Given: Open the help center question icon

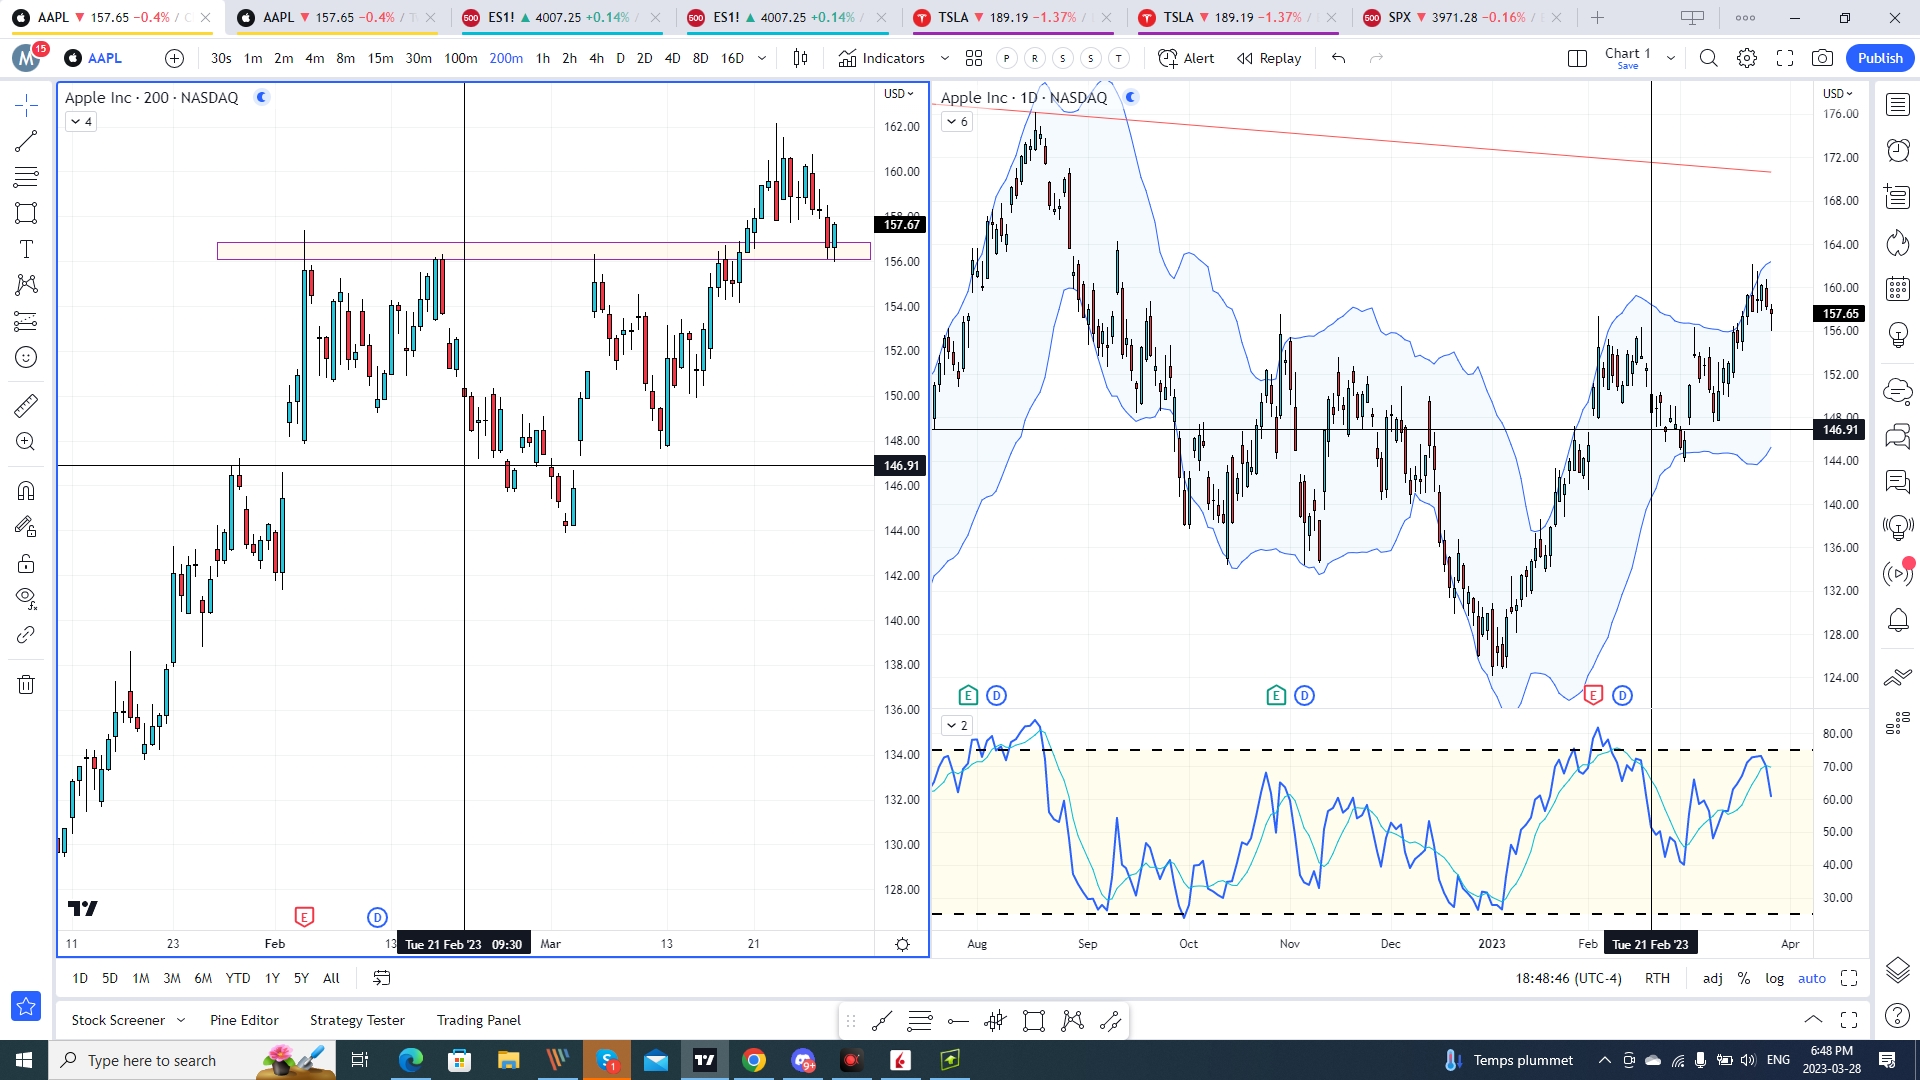Looking at the screenshot, I should [1898, 1016].
